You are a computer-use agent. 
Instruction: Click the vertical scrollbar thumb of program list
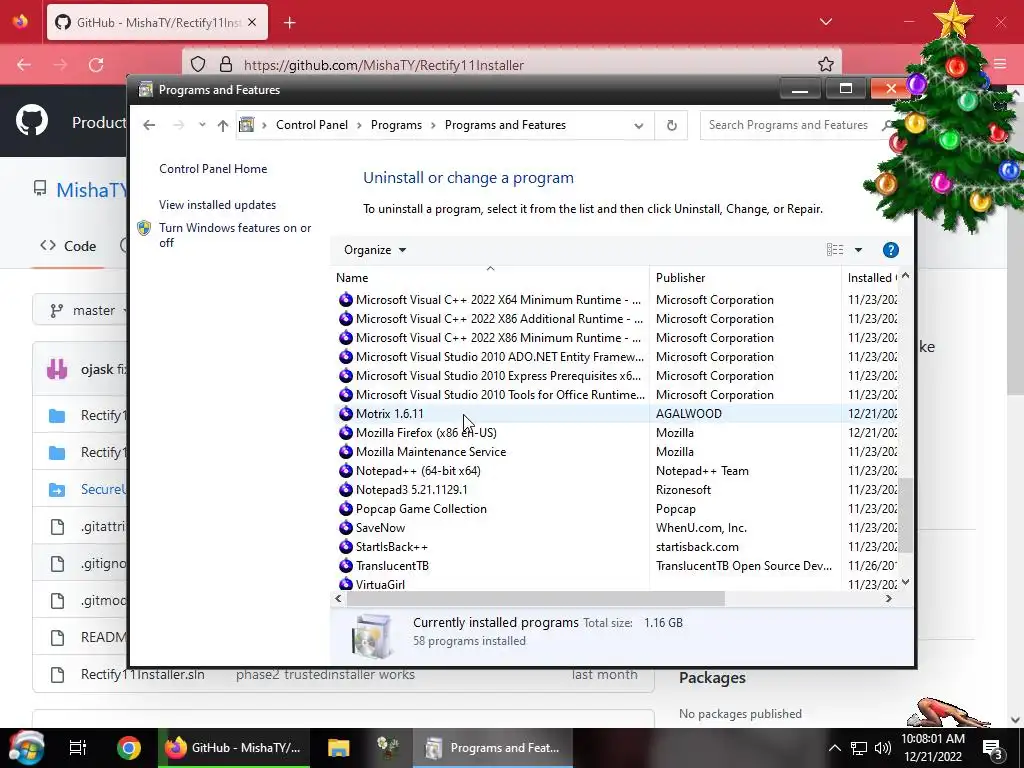coord(905,516)
